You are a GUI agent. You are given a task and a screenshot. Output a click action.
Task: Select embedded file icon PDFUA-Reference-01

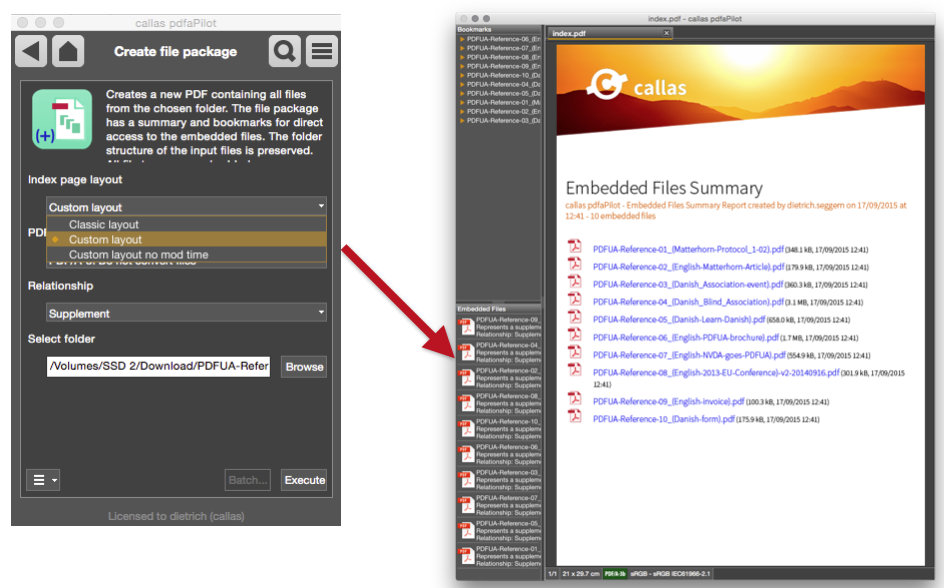point(467,556)
